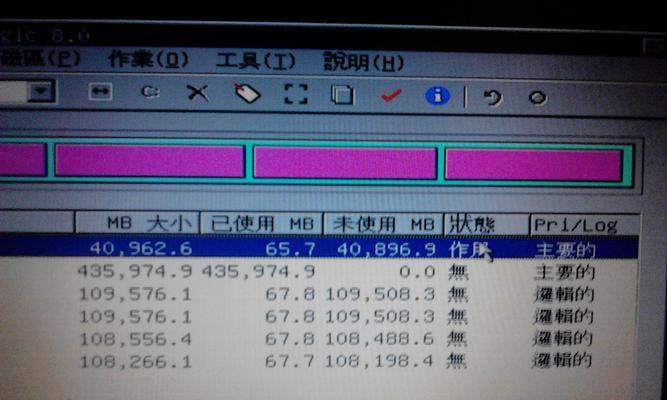
Task: Click the 67.7 used MB cell
Action: click(290, 361)
